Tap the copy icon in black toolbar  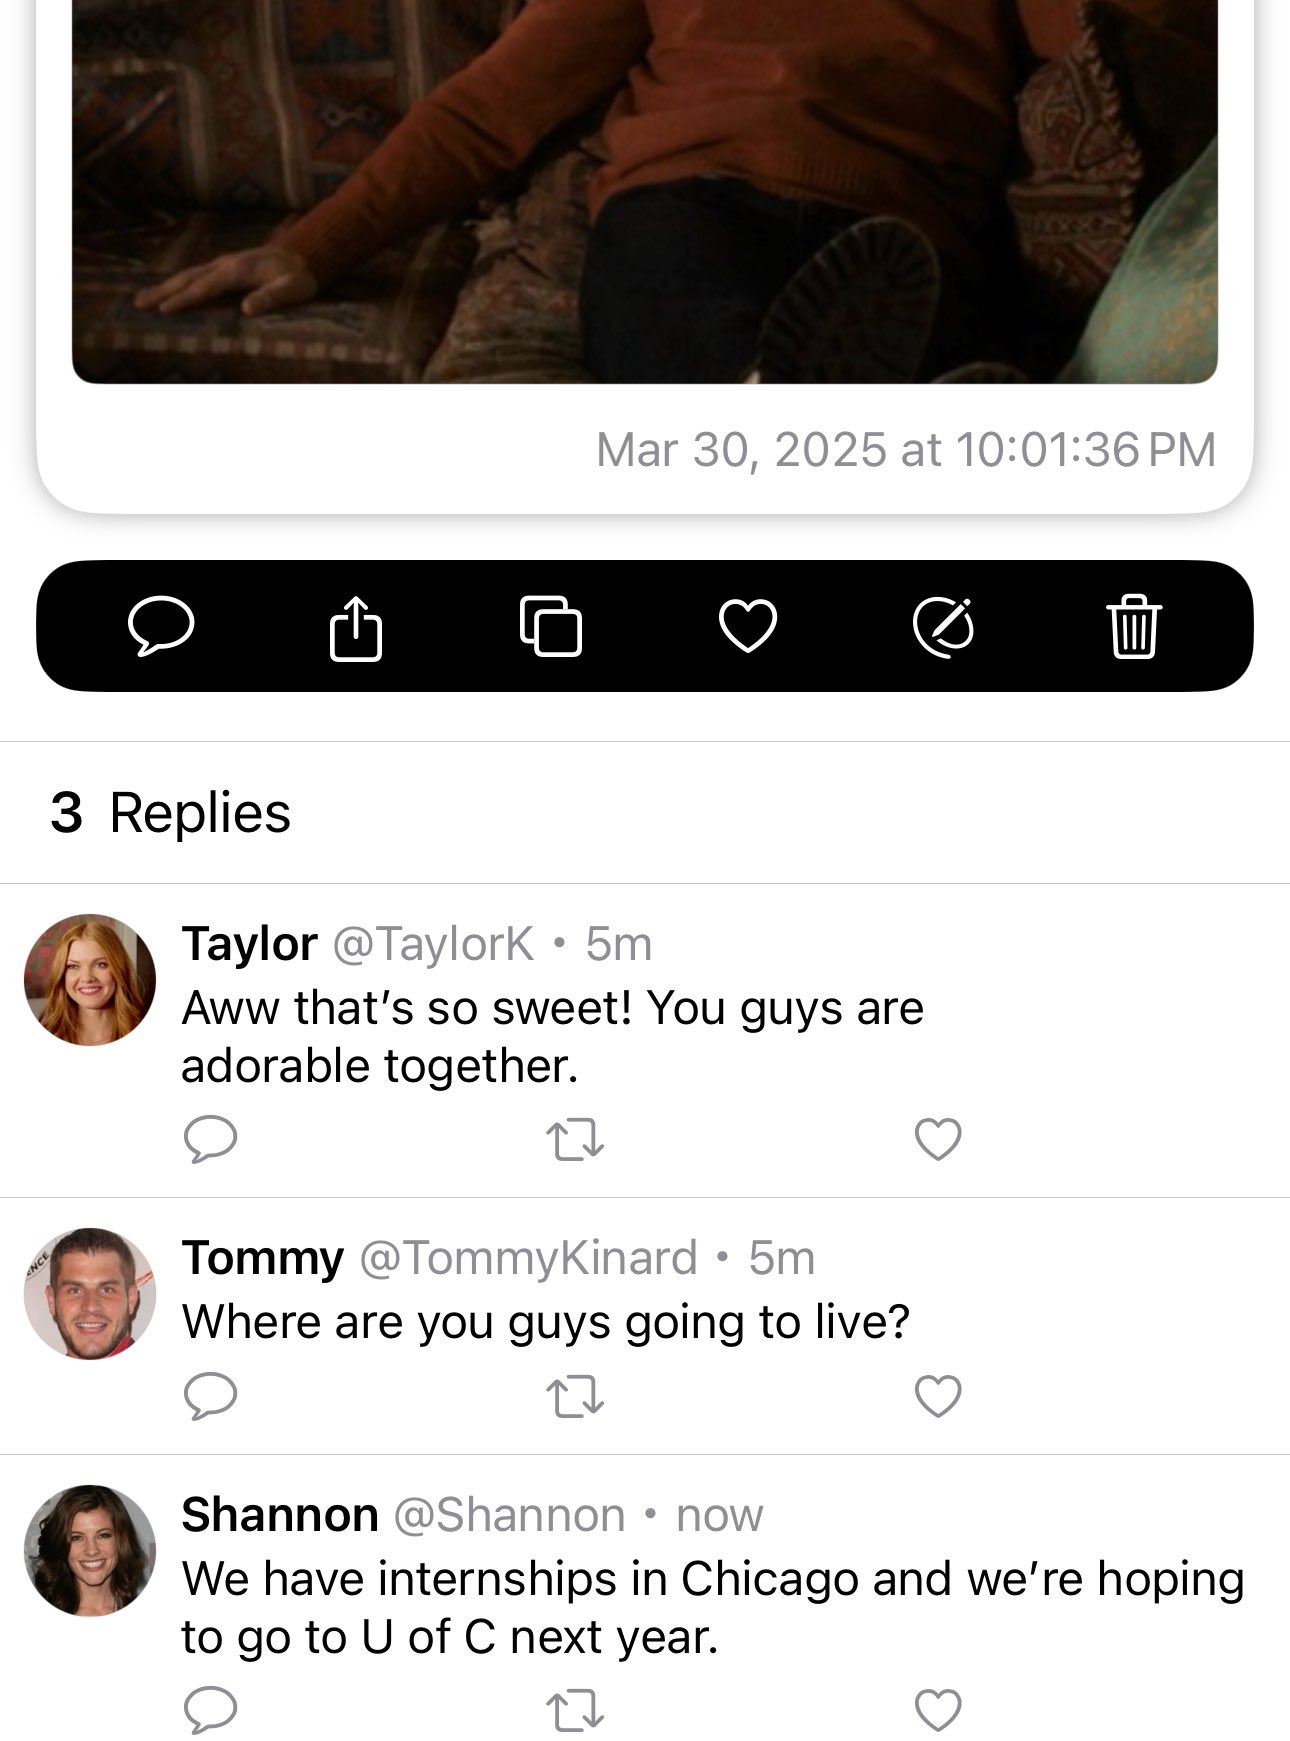point(551,626)
